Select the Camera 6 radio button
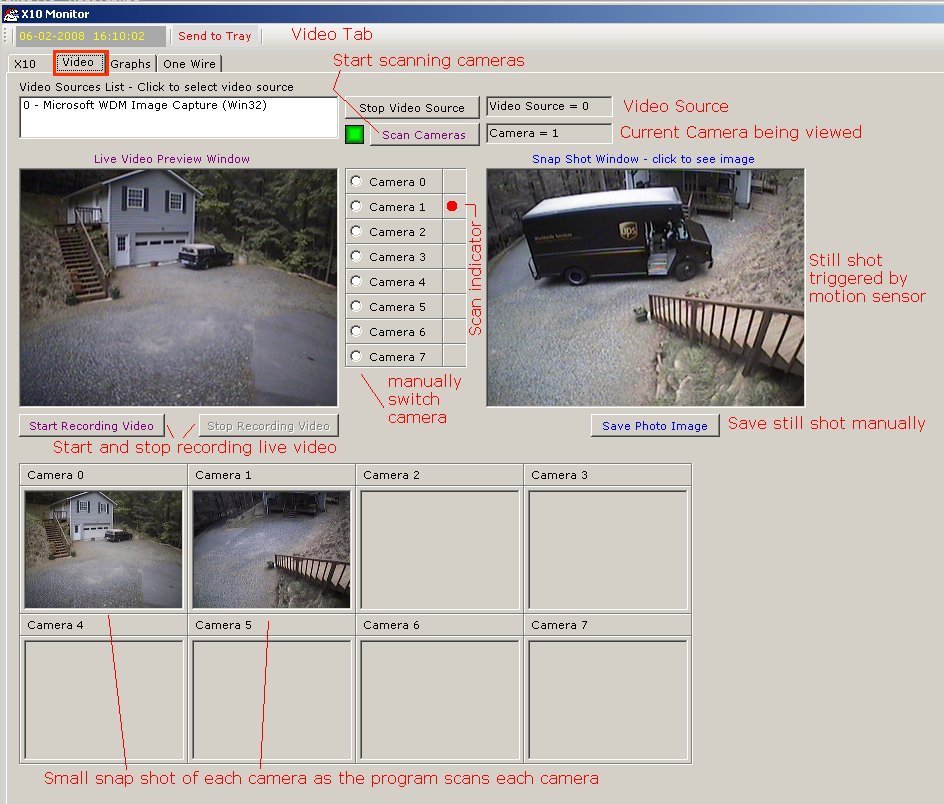Screen dimensions: 944x804 tap(356, 331)
